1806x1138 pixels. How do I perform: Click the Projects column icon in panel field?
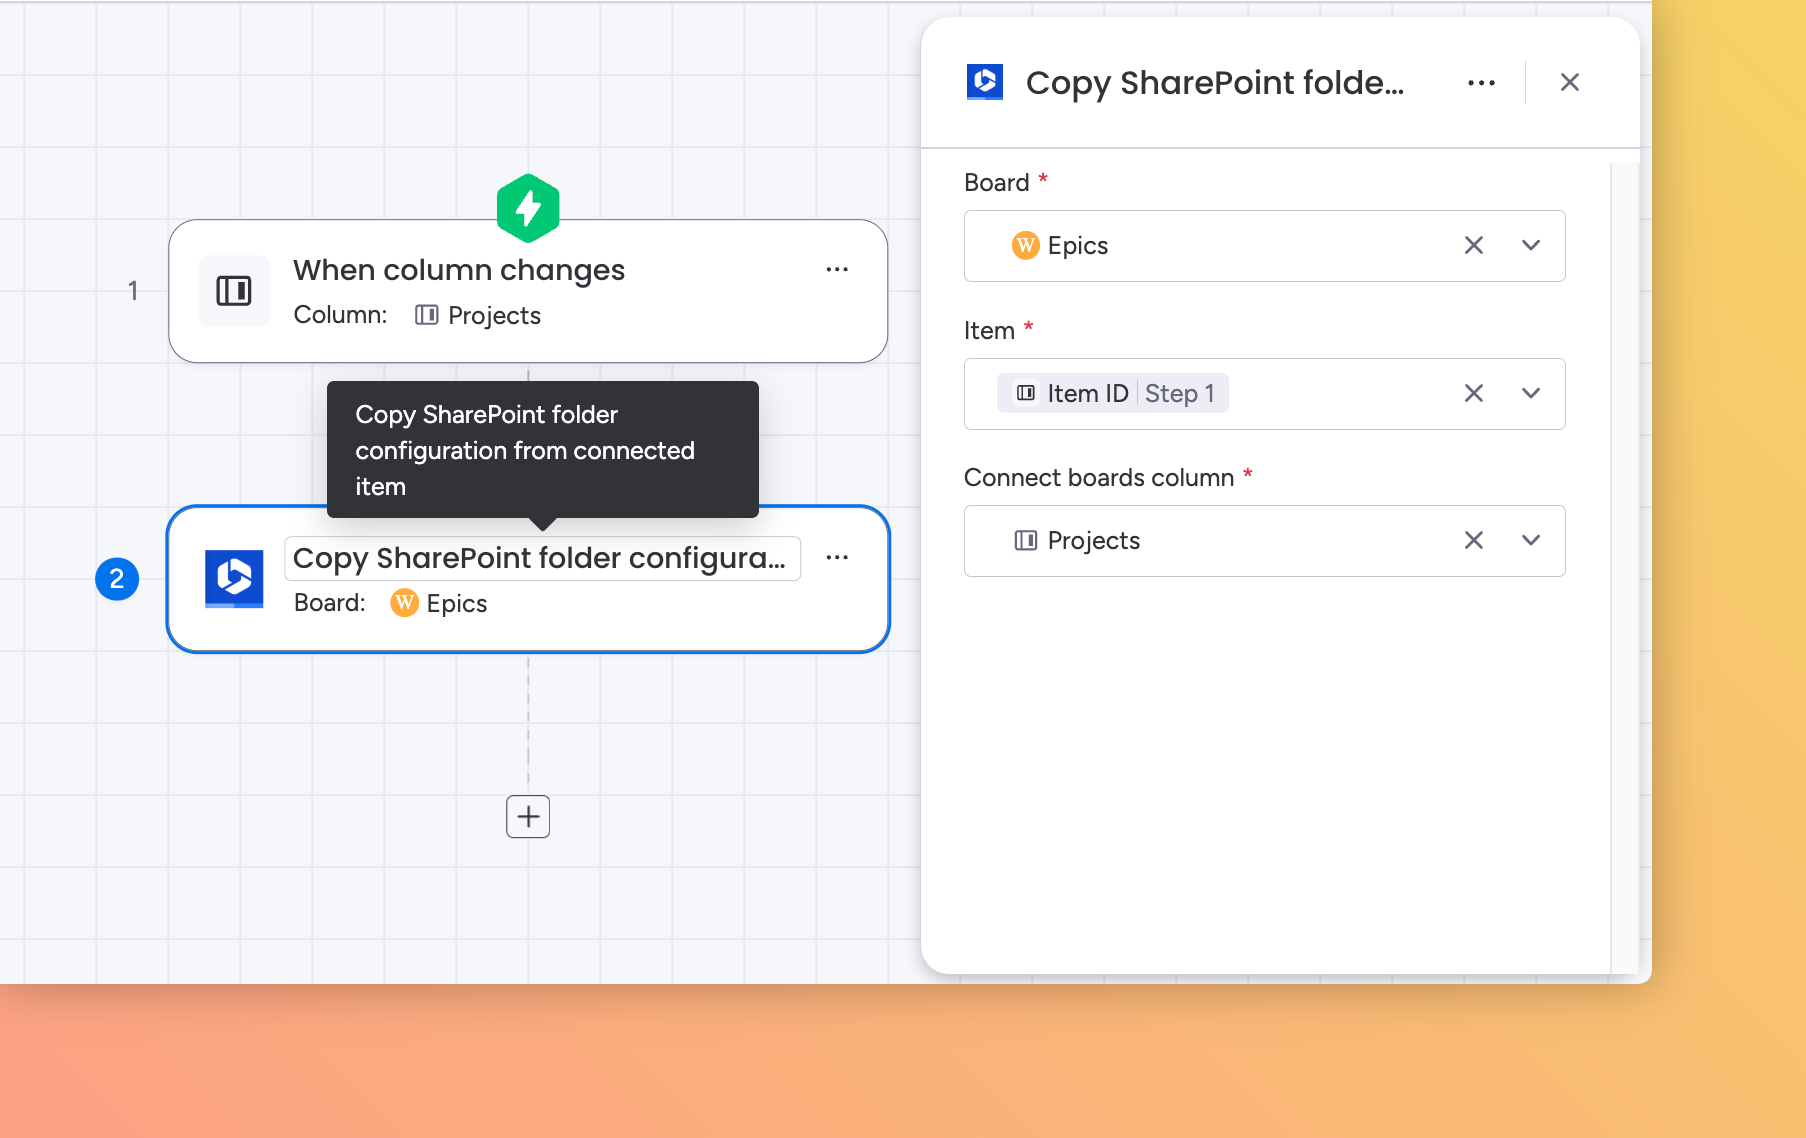tap(1026, 540)
